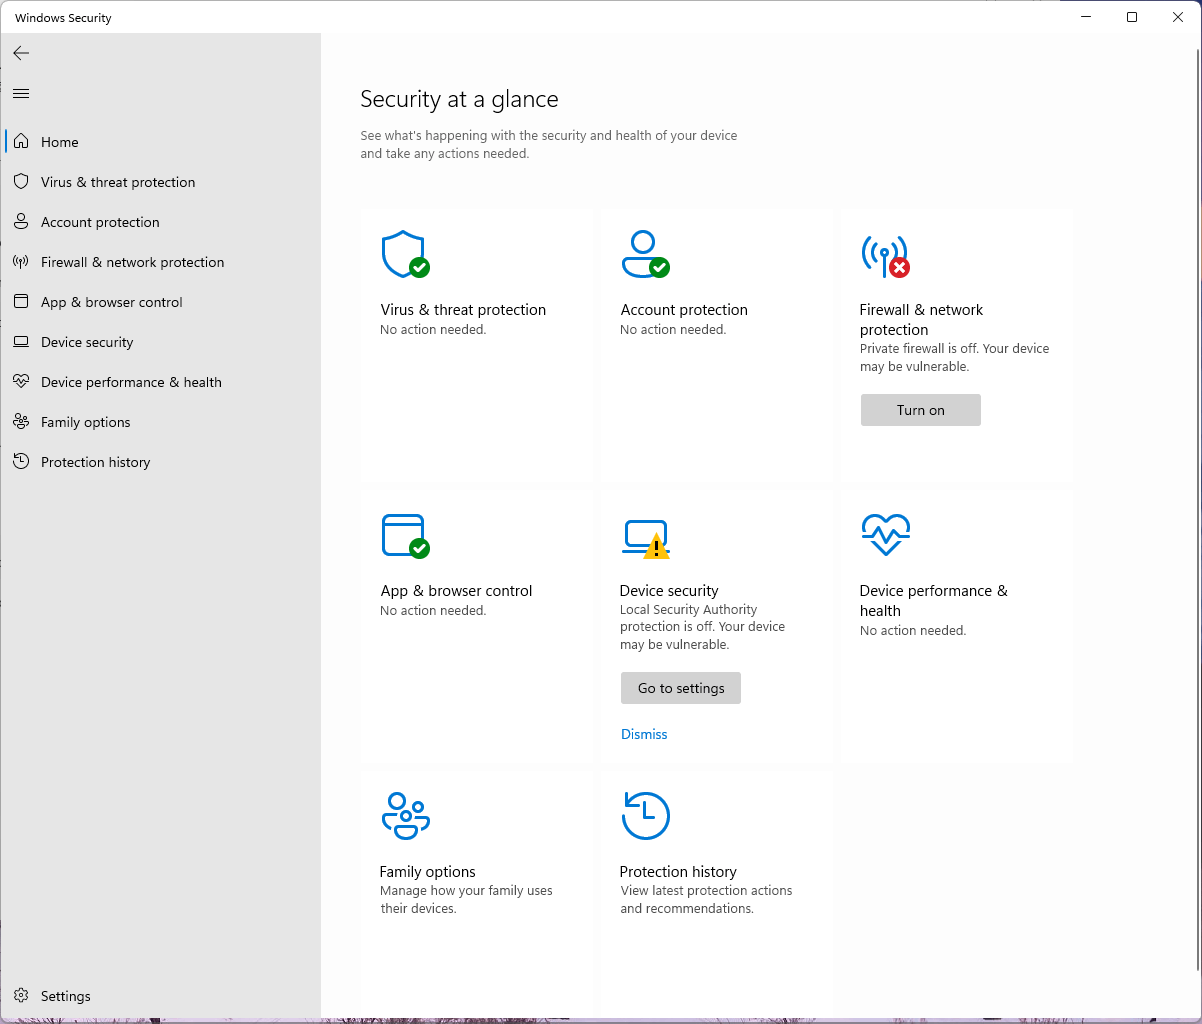Screen dimensions: 1202x1024
Task: Open the large Firewall antenna icon with red X
Action: click(x=885, y=256)
